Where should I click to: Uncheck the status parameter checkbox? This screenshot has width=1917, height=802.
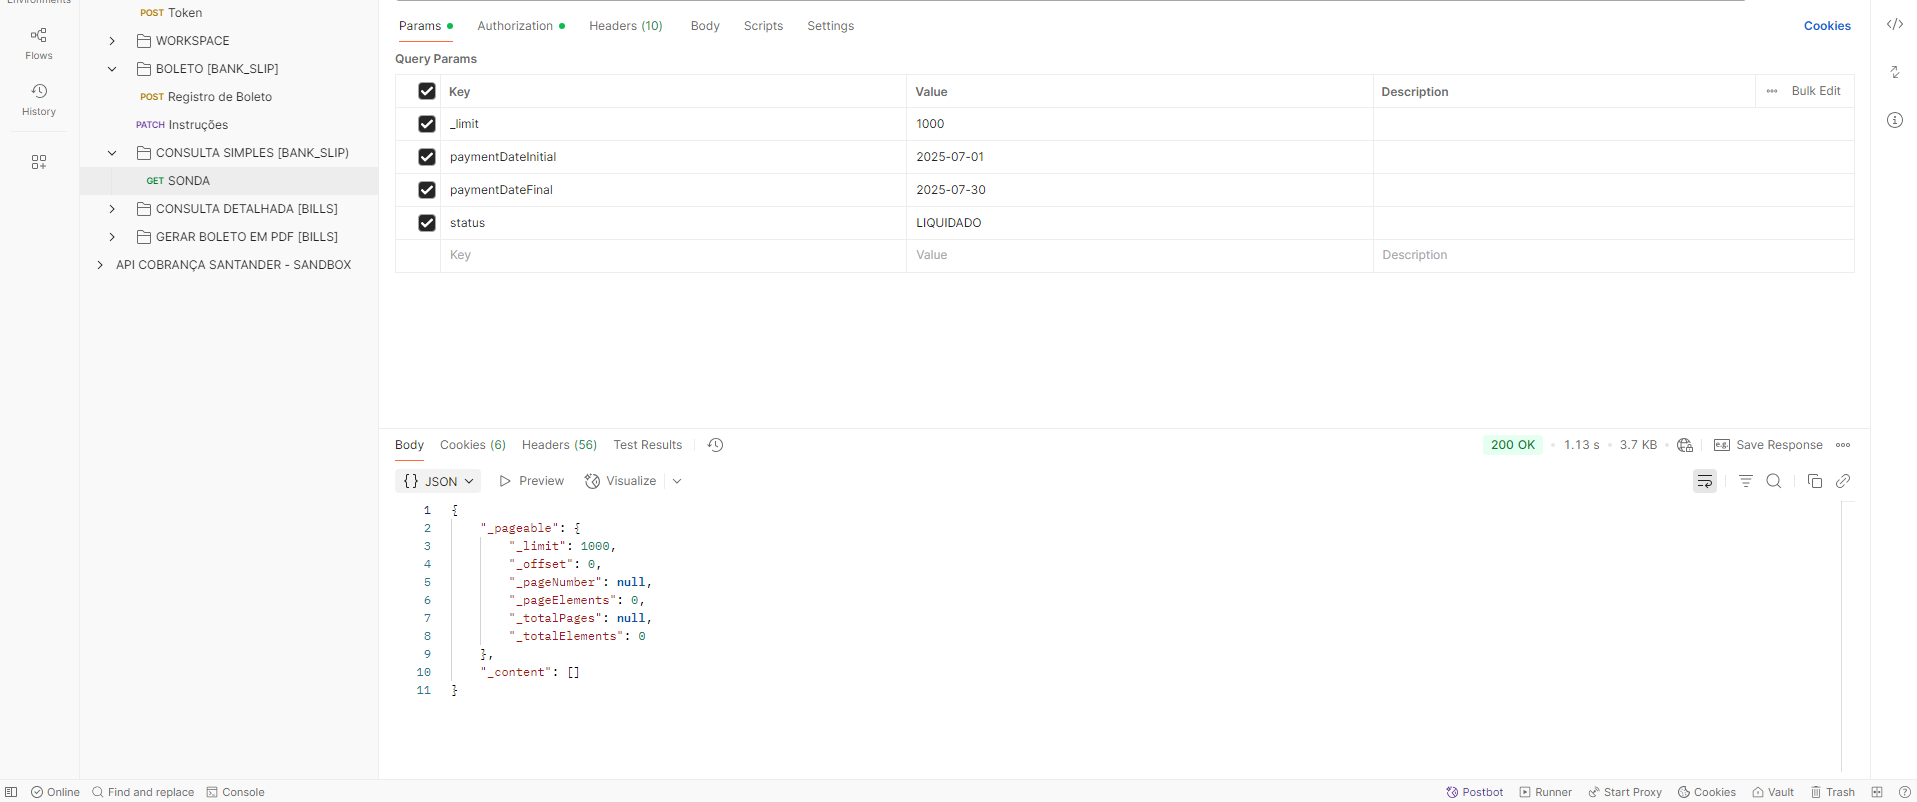(x=427, y=223)
